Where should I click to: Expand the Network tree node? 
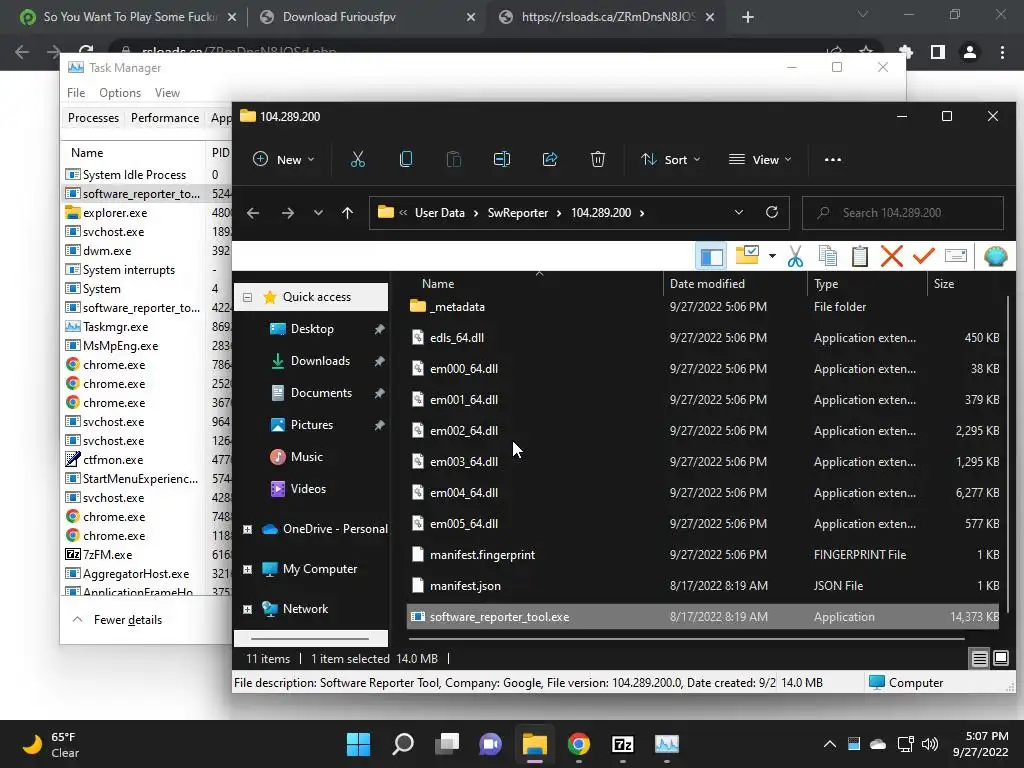[x=248, y=609]
